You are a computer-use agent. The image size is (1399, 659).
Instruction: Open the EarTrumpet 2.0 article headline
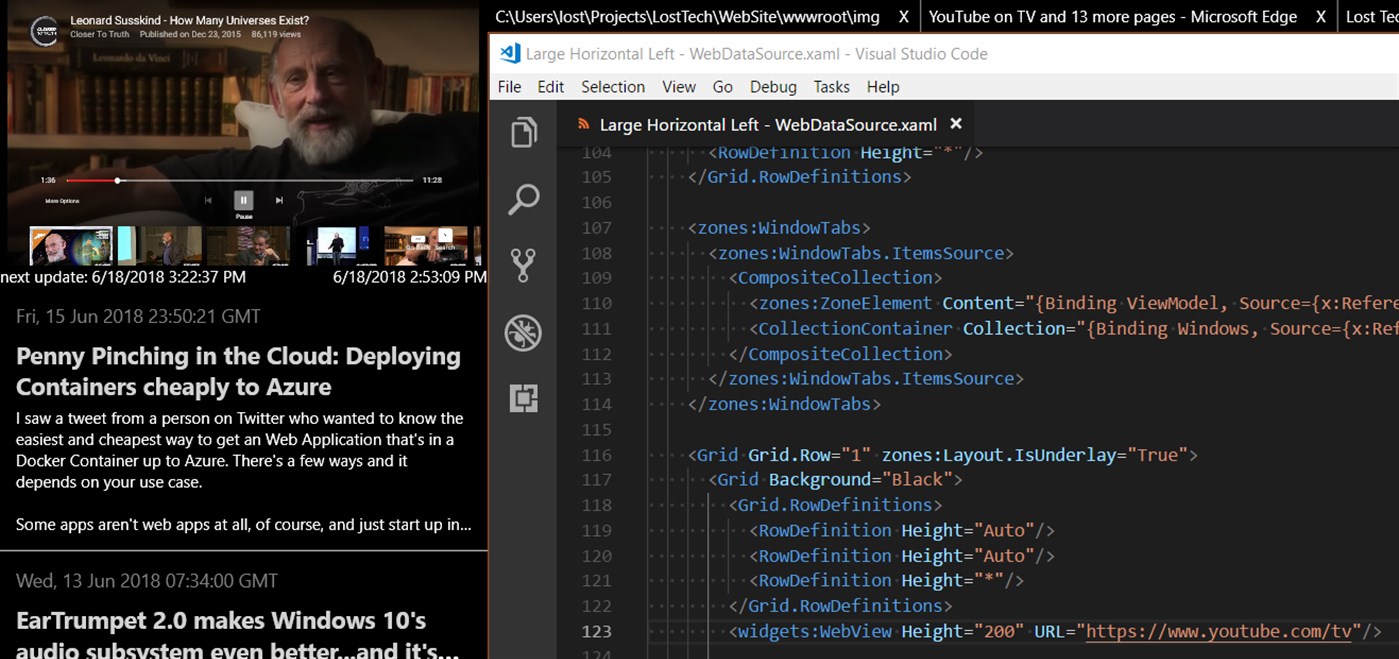pyautogui.click(x=238, y=634)
